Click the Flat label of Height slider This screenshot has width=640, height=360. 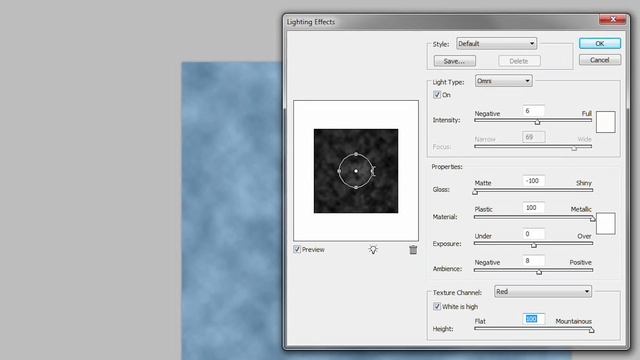[480, 322]
